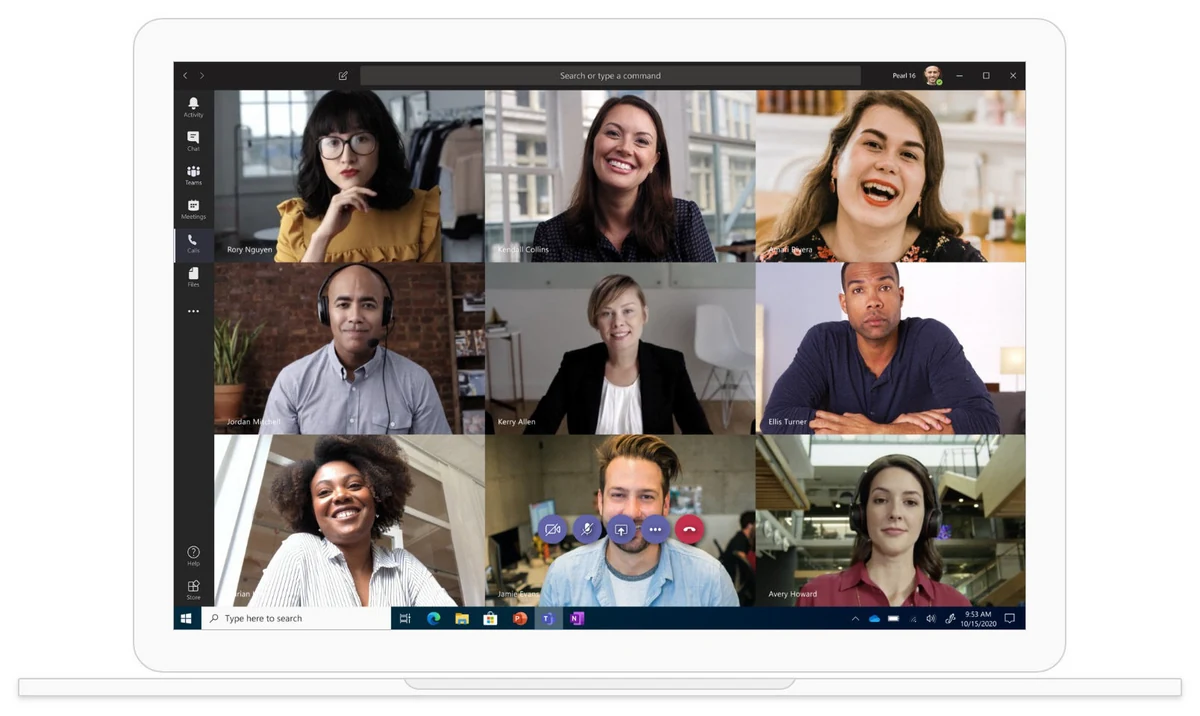Select Rory Nguyen's video tile
This screenshot has height=716, width=1200.
349,176
